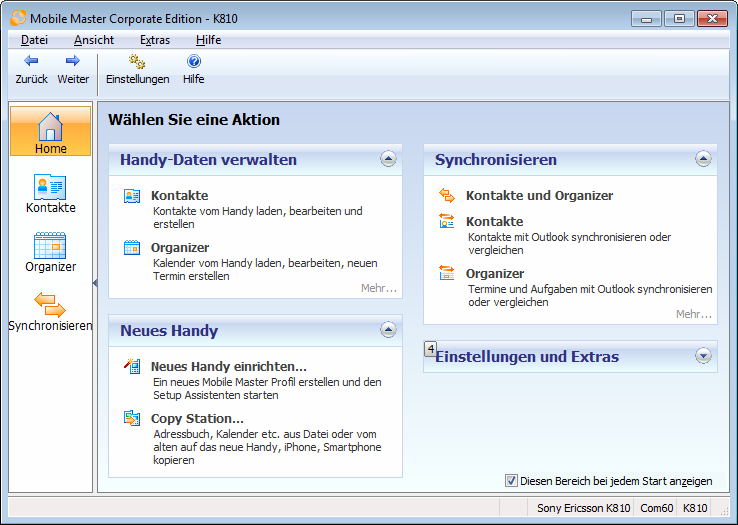Click 'Neues Handy einrichten...' link

coord(228,367)
